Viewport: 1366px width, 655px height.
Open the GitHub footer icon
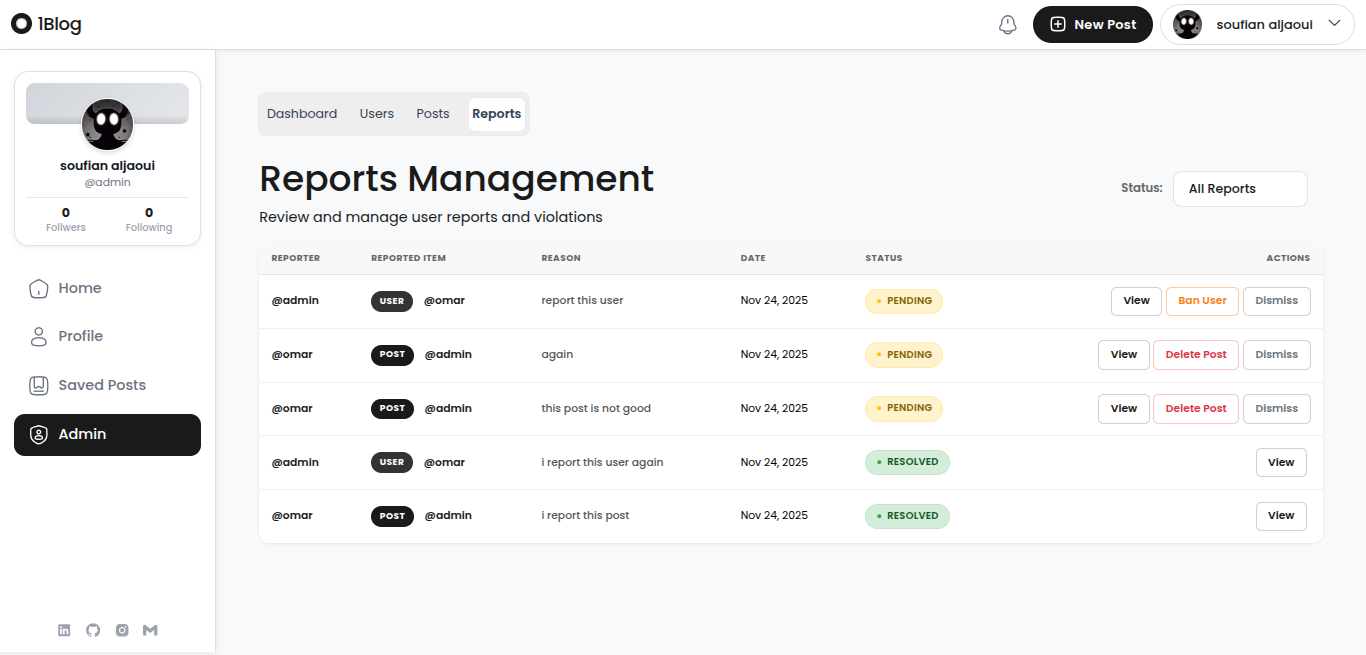[93, 630]
